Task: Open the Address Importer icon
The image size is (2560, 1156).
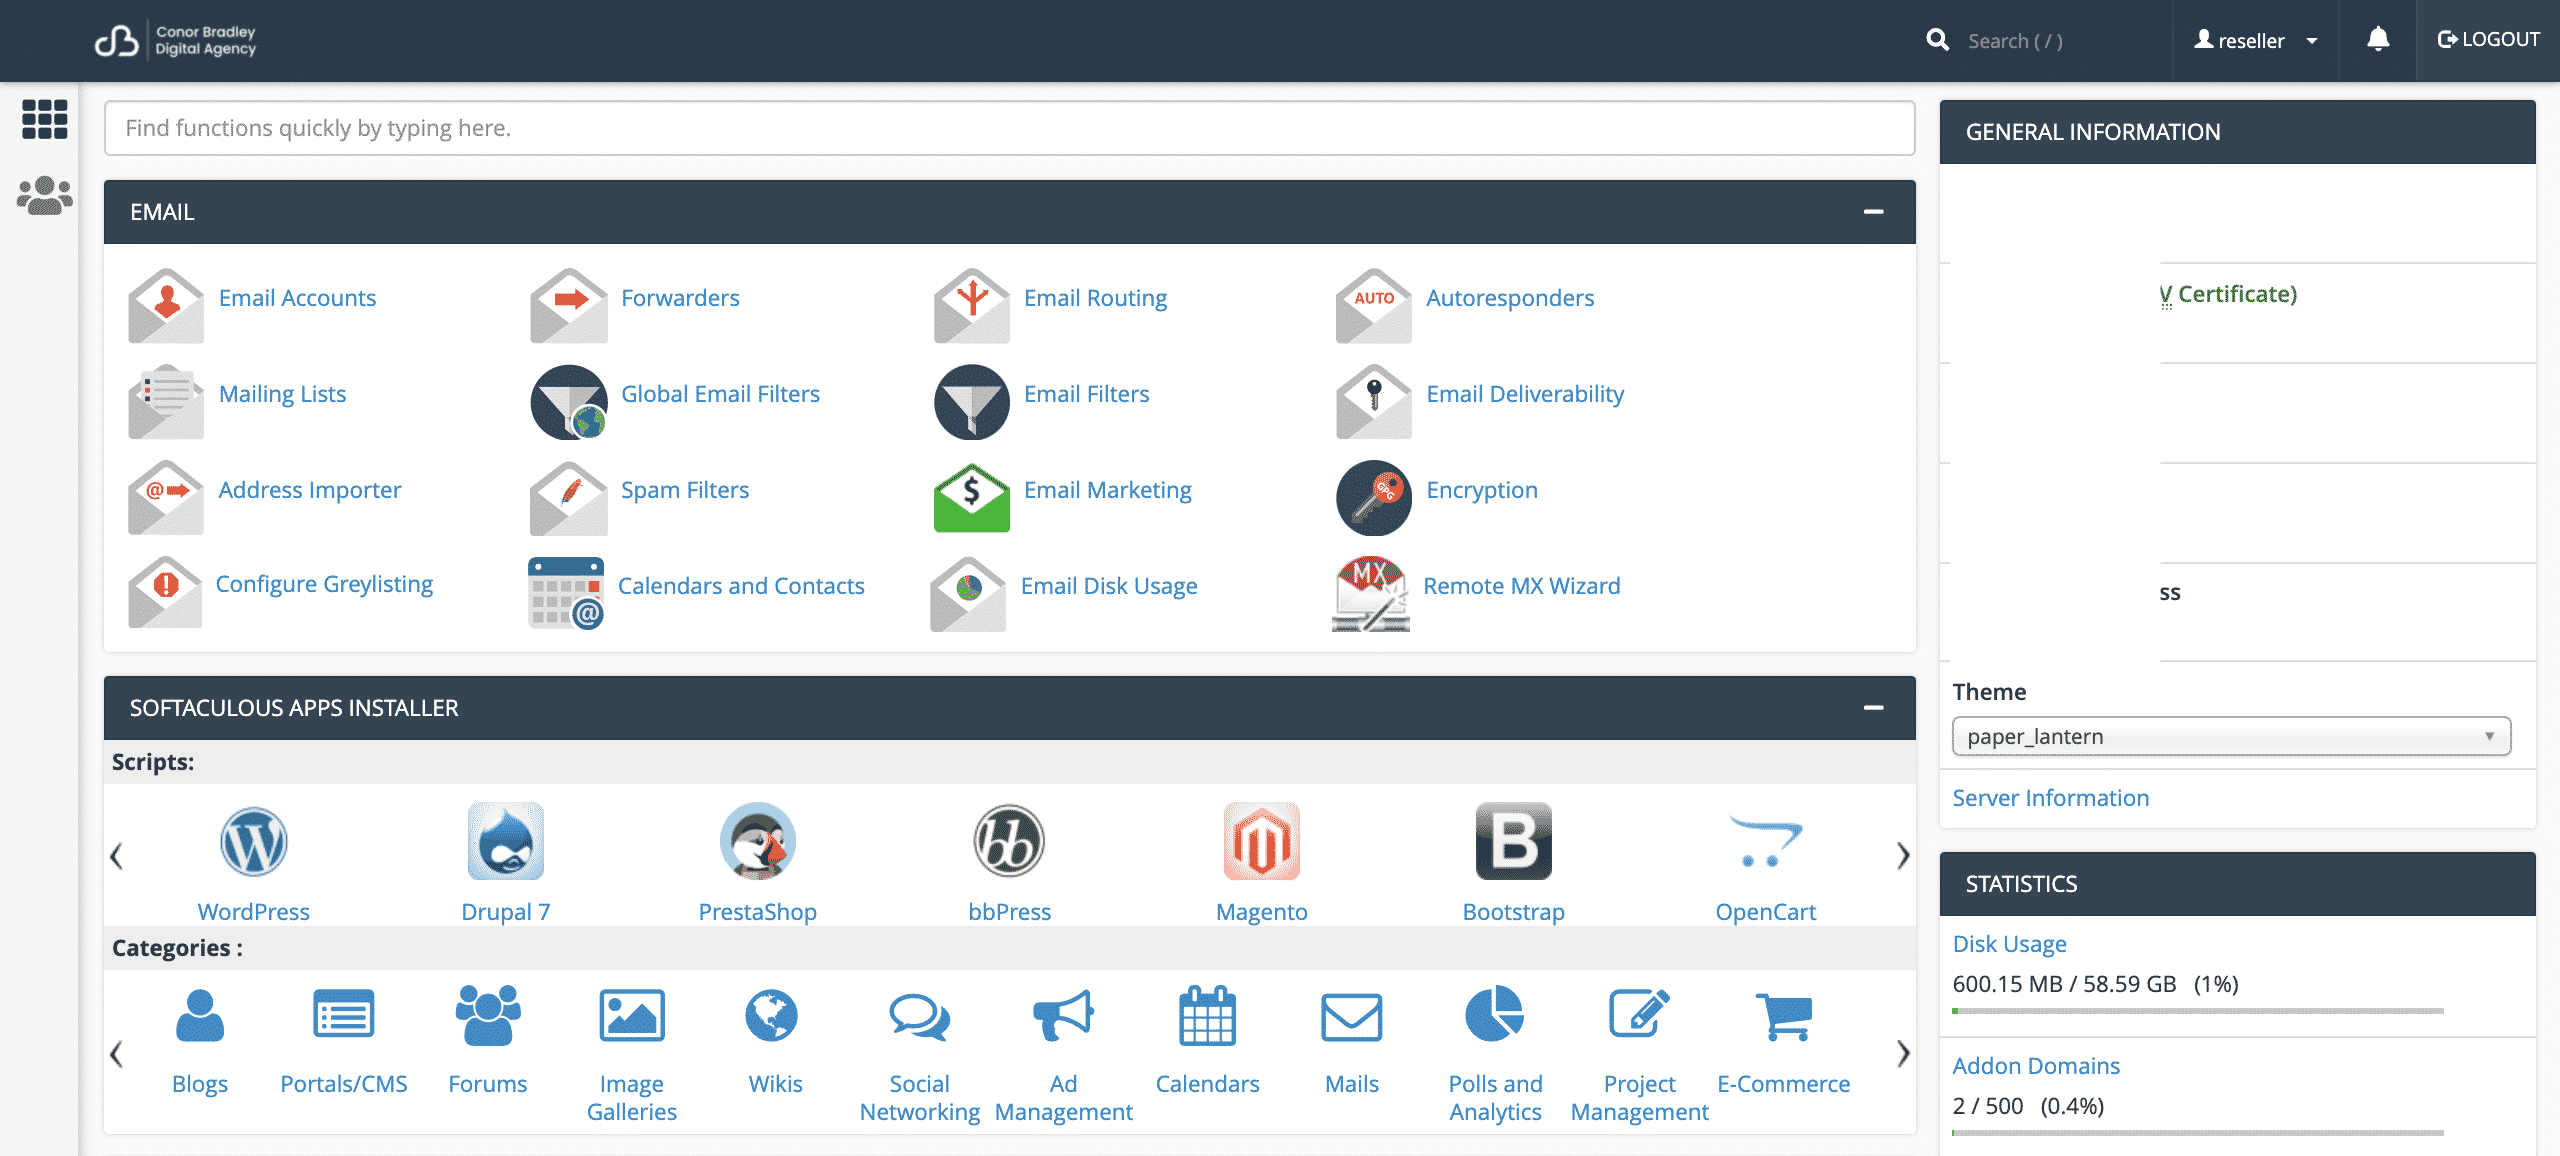Action: click(166, 497)
